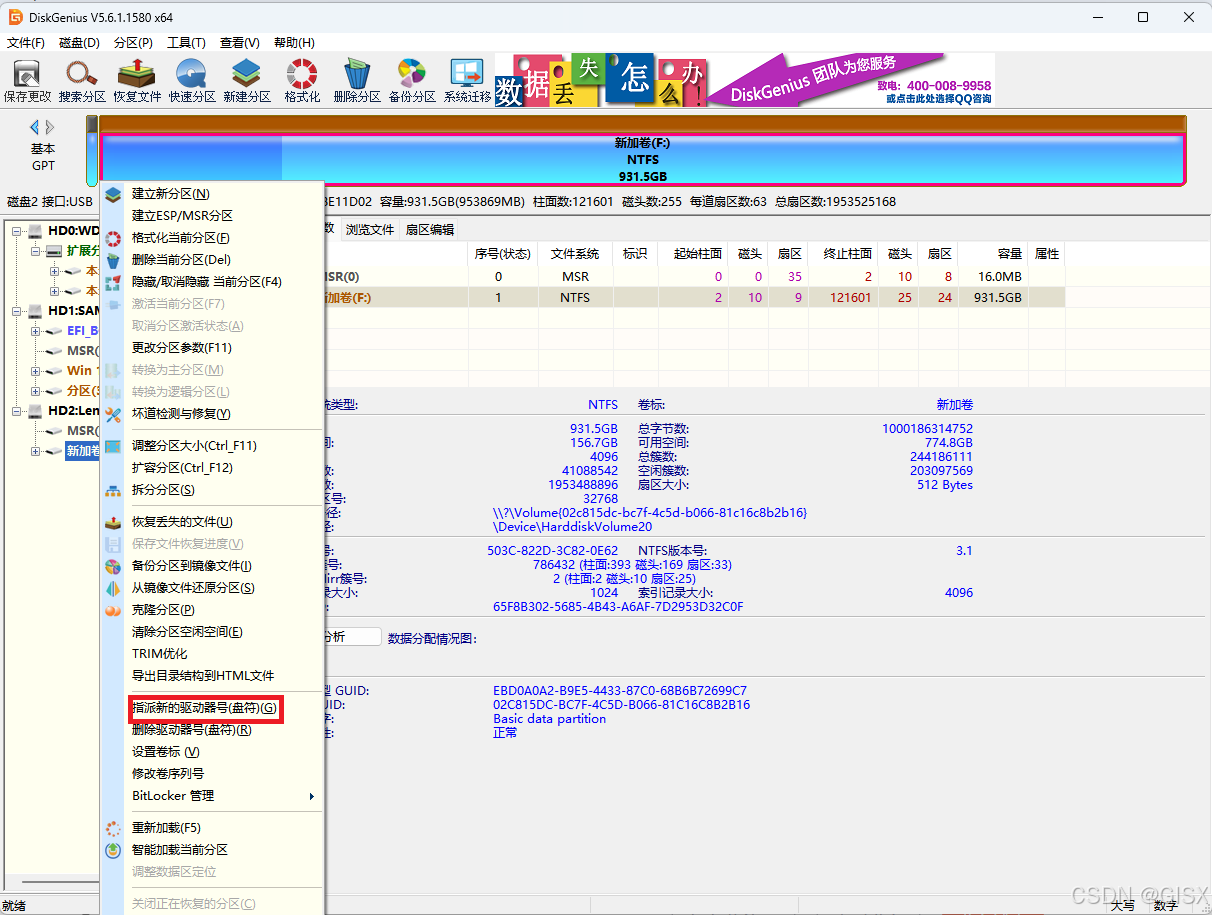Click the Backup Partition (备份分区) toolbar icon

(x=412, y=80)
